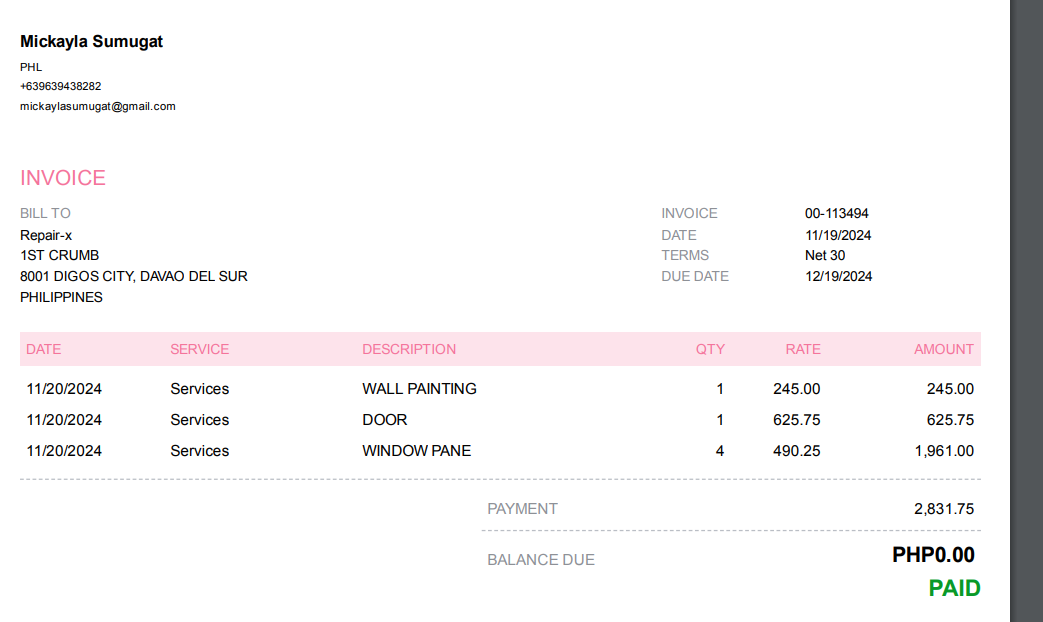Click the due date 12/19/2024
1043x622 pixels.
point(838,276)
